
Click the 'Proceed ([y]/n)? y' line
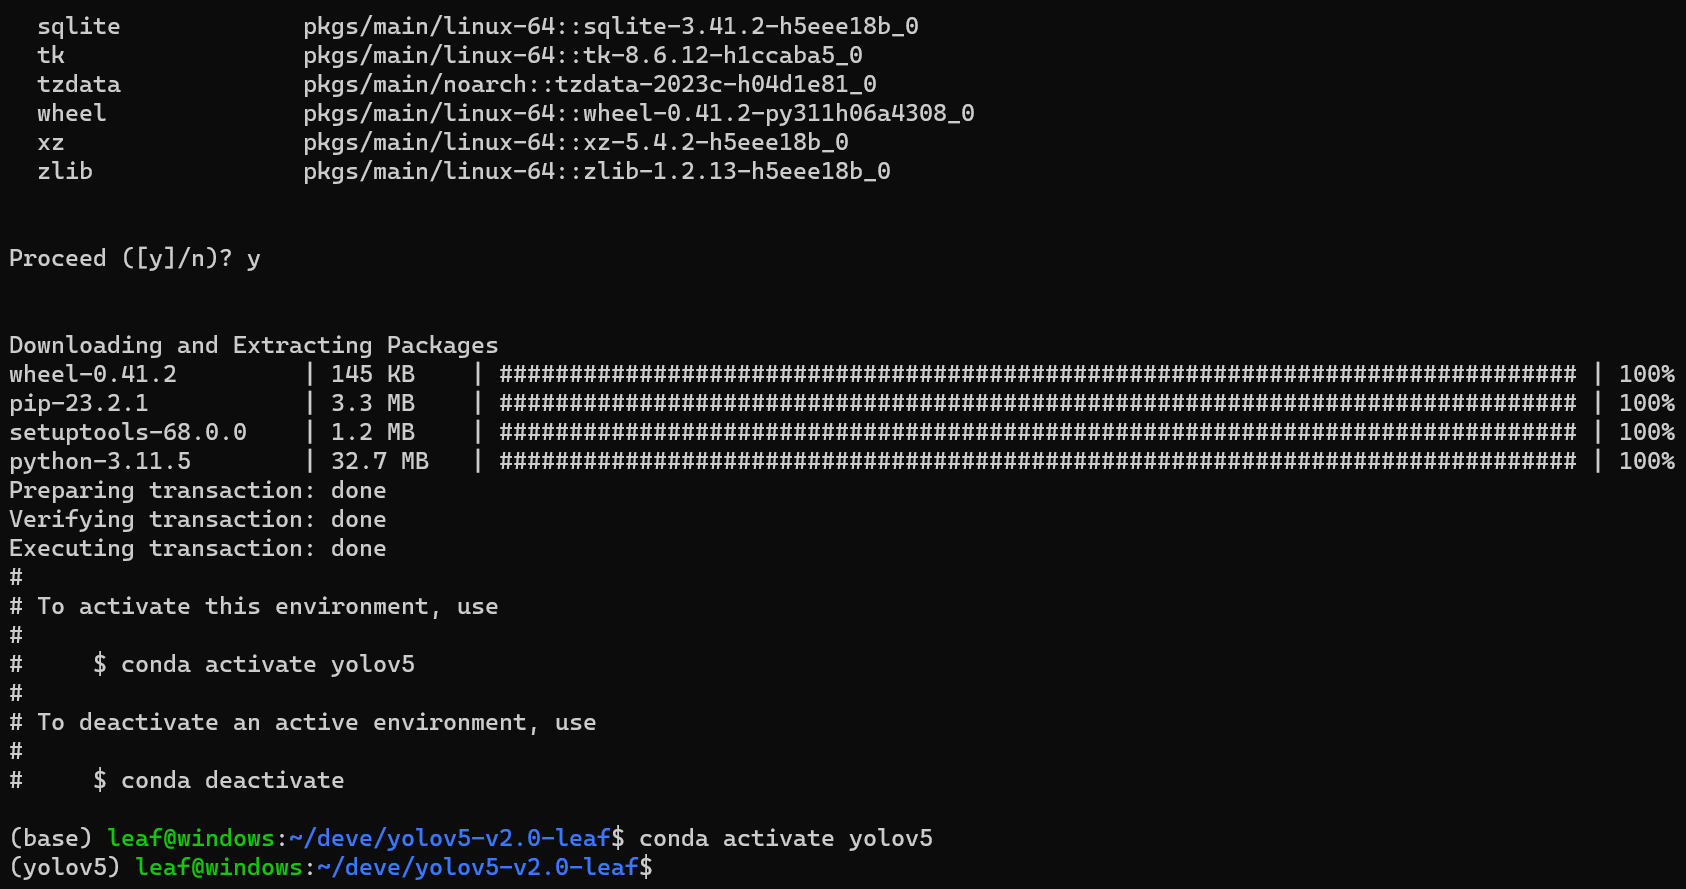[x=135, y=259]
